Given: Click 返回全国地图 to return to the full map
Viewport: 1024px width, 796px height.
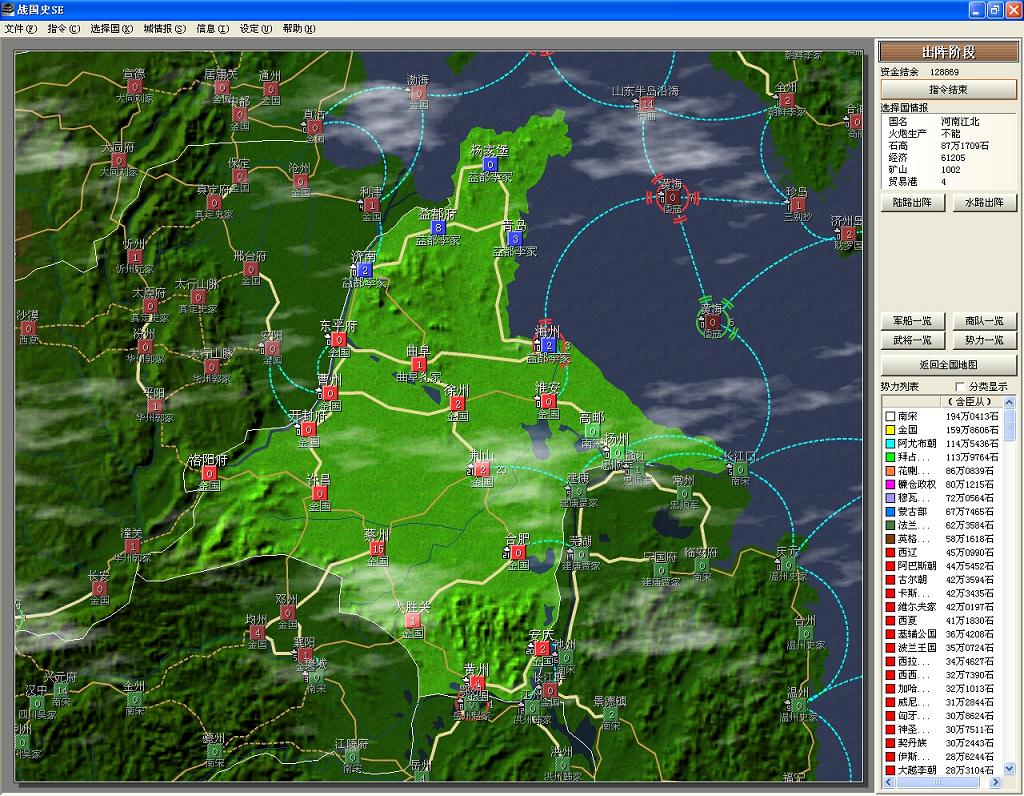Looking at the screenshot, I should (x=948, y=365).
